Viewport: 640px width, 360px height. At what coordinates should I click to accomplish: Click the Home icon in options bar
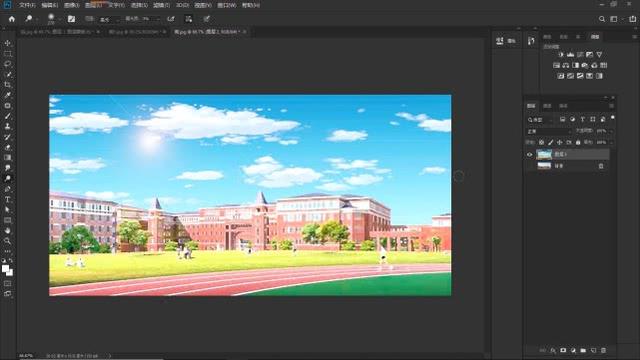11,19
